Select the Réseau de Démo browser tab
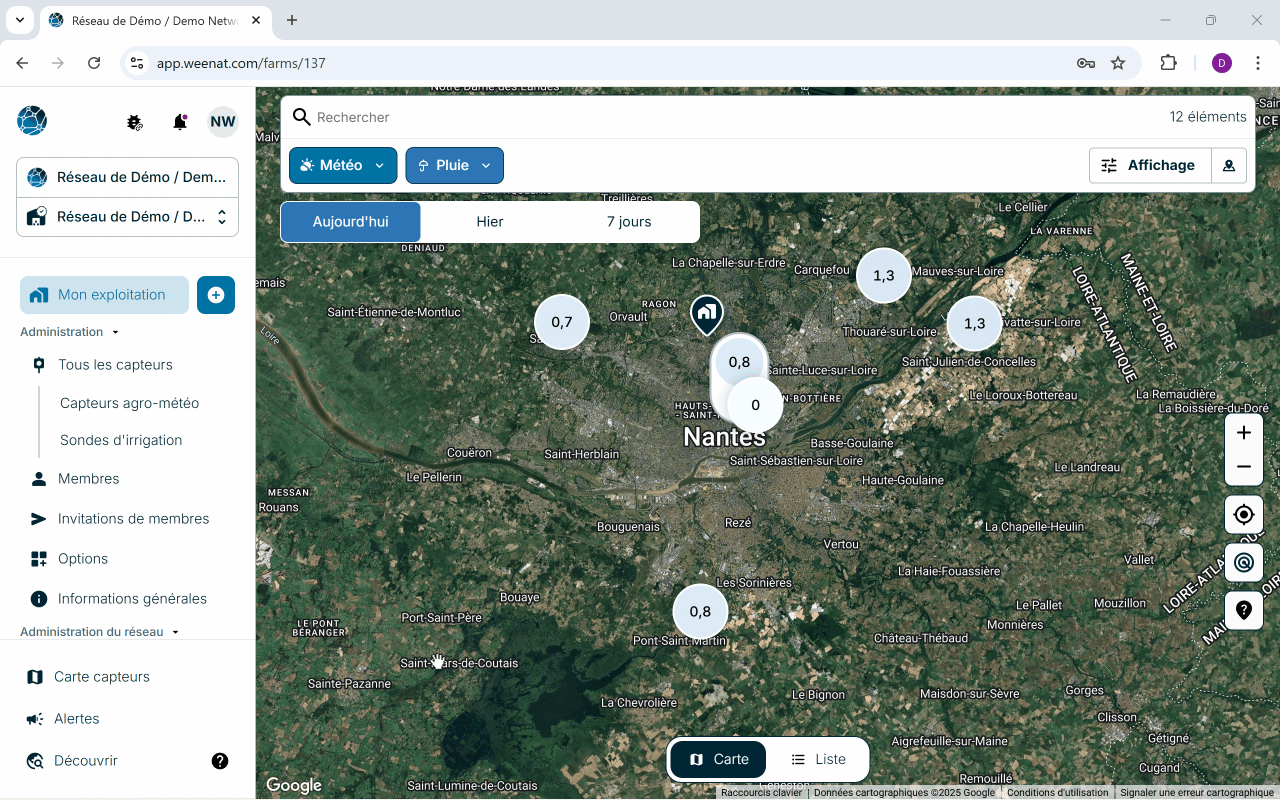The height and width of the screenshot is (800, 1280). [x=155, y=20]
